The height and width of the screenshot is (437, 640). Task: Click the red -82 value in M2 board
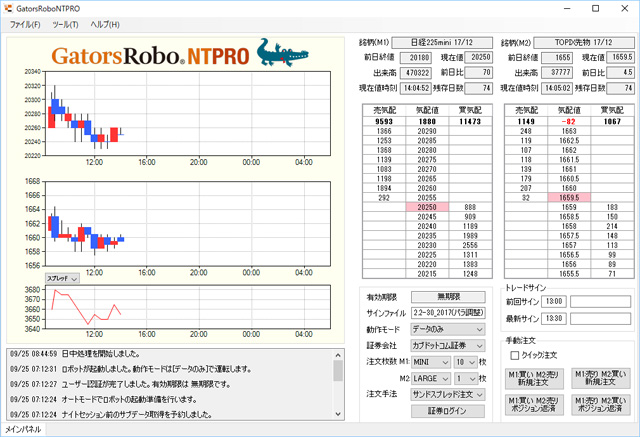click(569, 122)
